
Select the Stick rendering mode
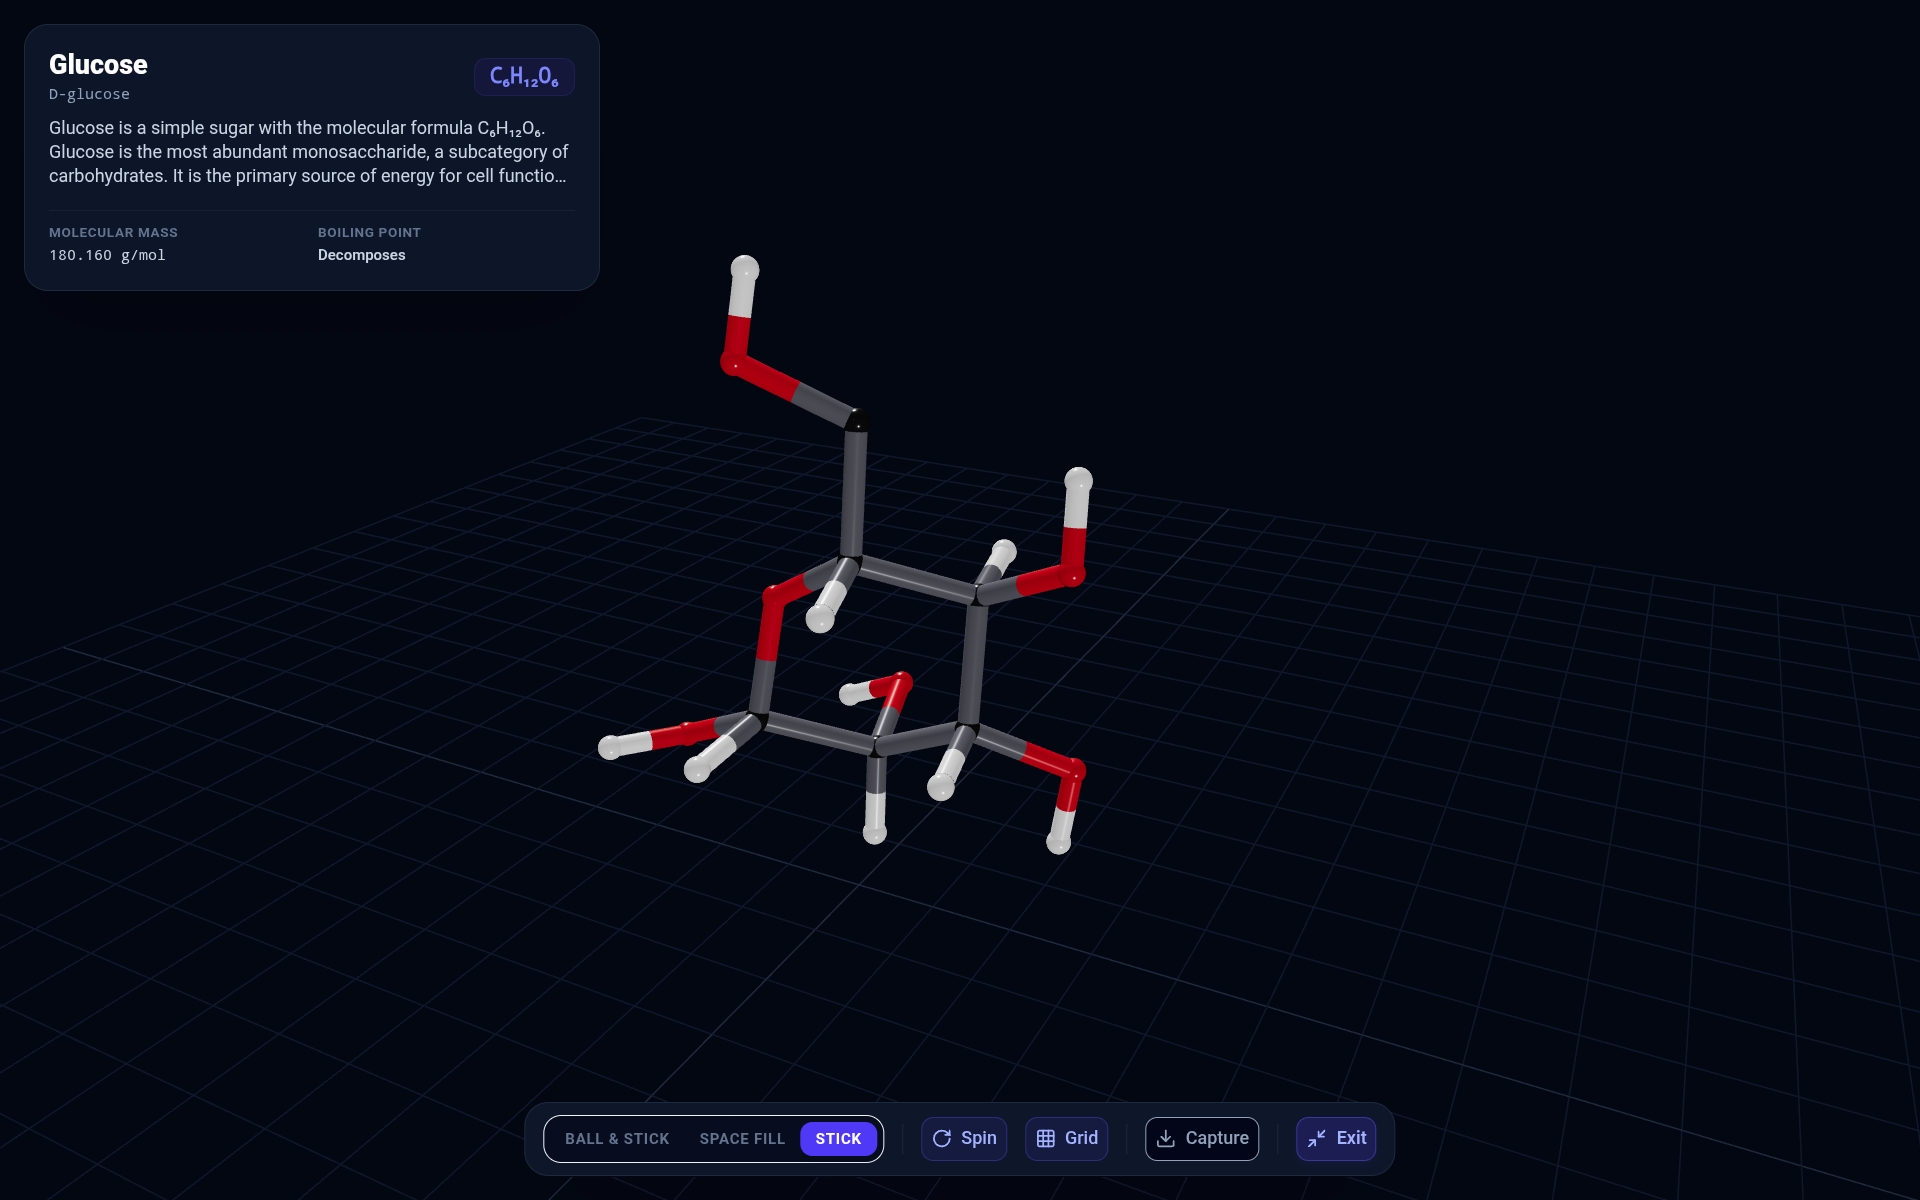[838, 1139]
